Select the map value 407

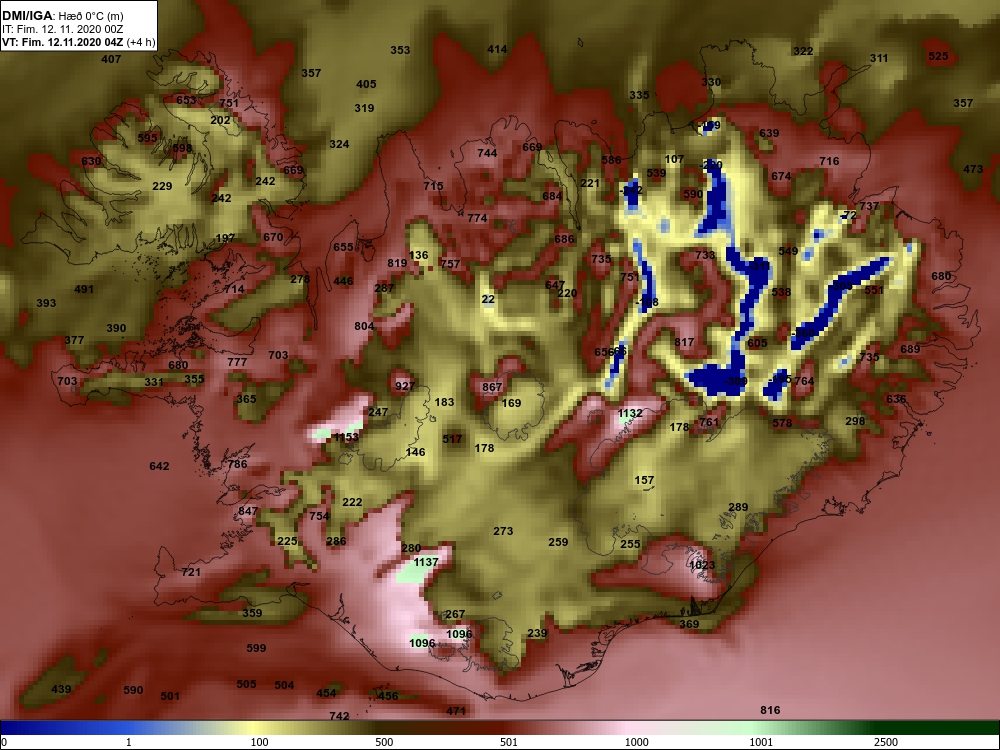(x=111, y=59)
